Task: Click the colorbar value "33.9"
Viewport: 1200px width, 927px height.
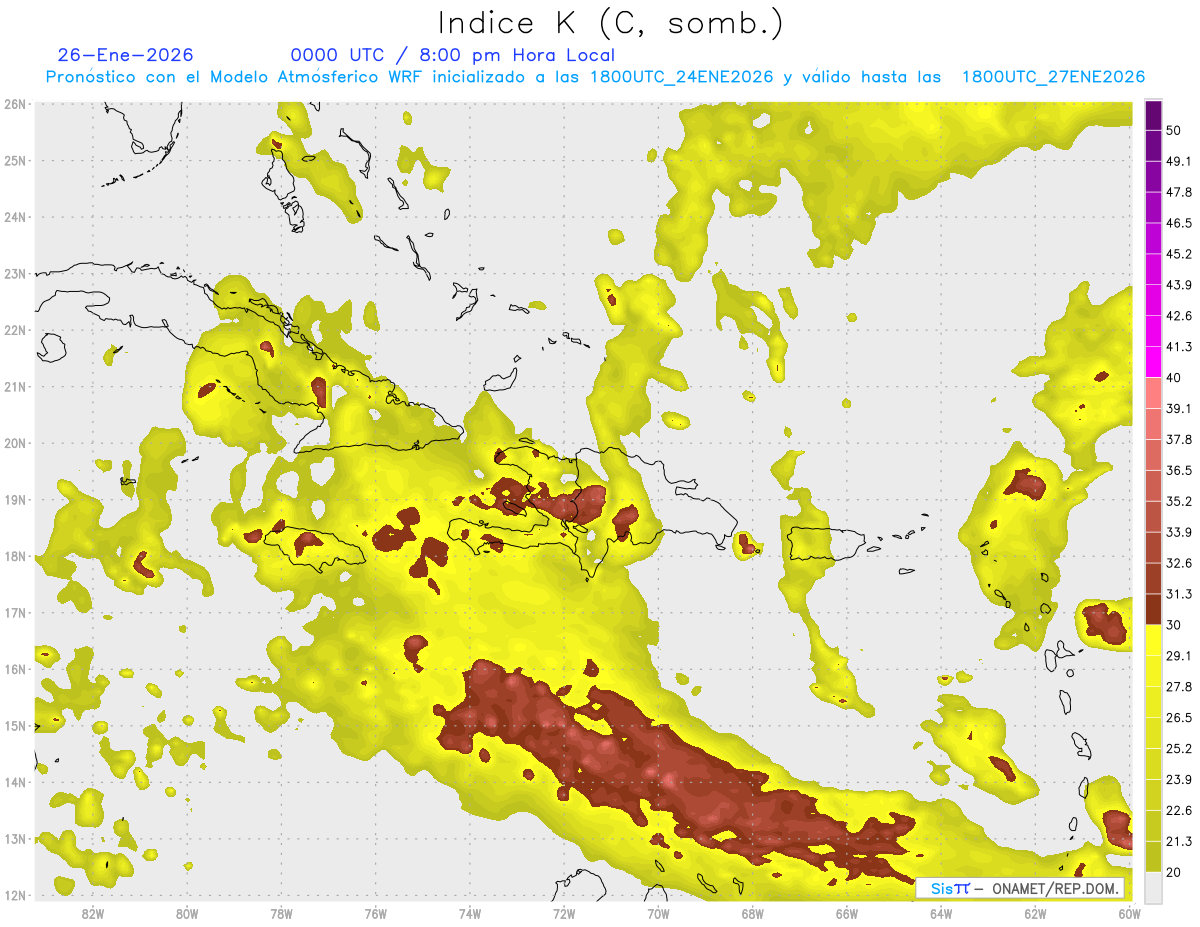Action: [1178, 532]
